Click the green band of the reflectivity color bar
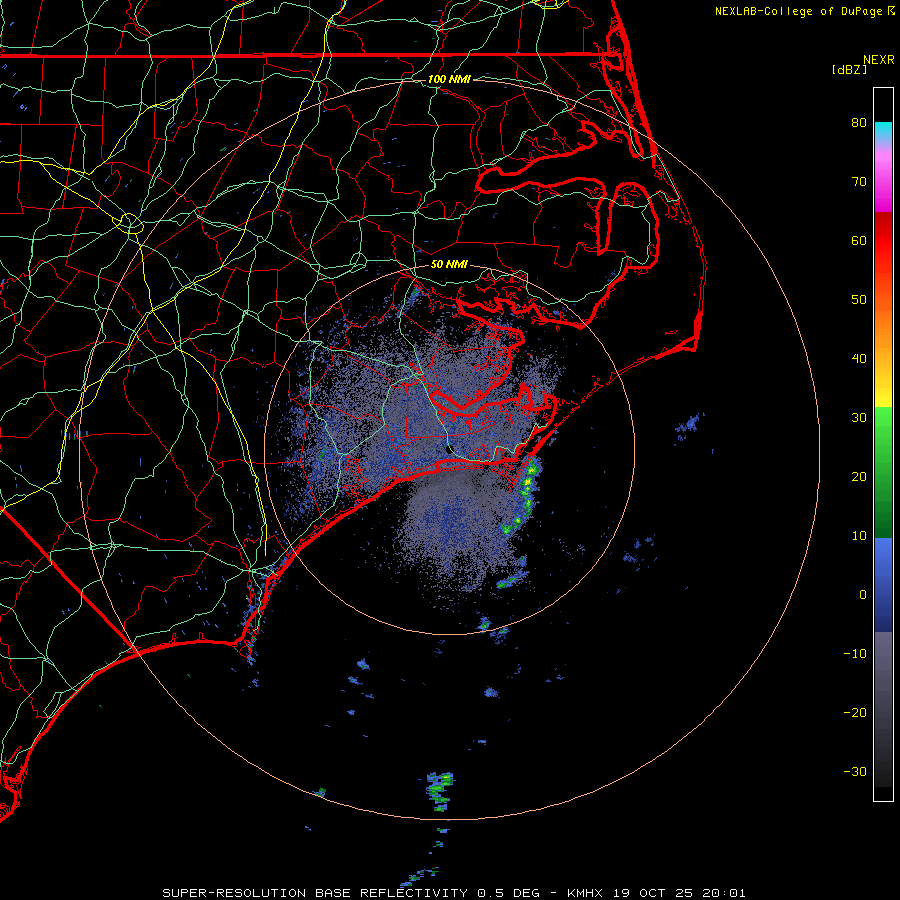The image size is (900, 900). click(883, 472)
